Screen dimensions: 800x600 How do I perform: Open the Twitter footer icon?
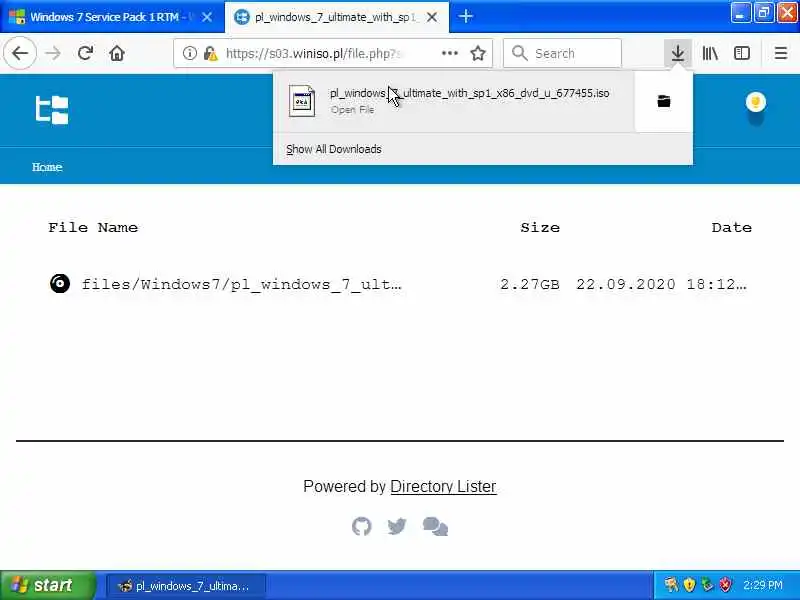point(396,526)
